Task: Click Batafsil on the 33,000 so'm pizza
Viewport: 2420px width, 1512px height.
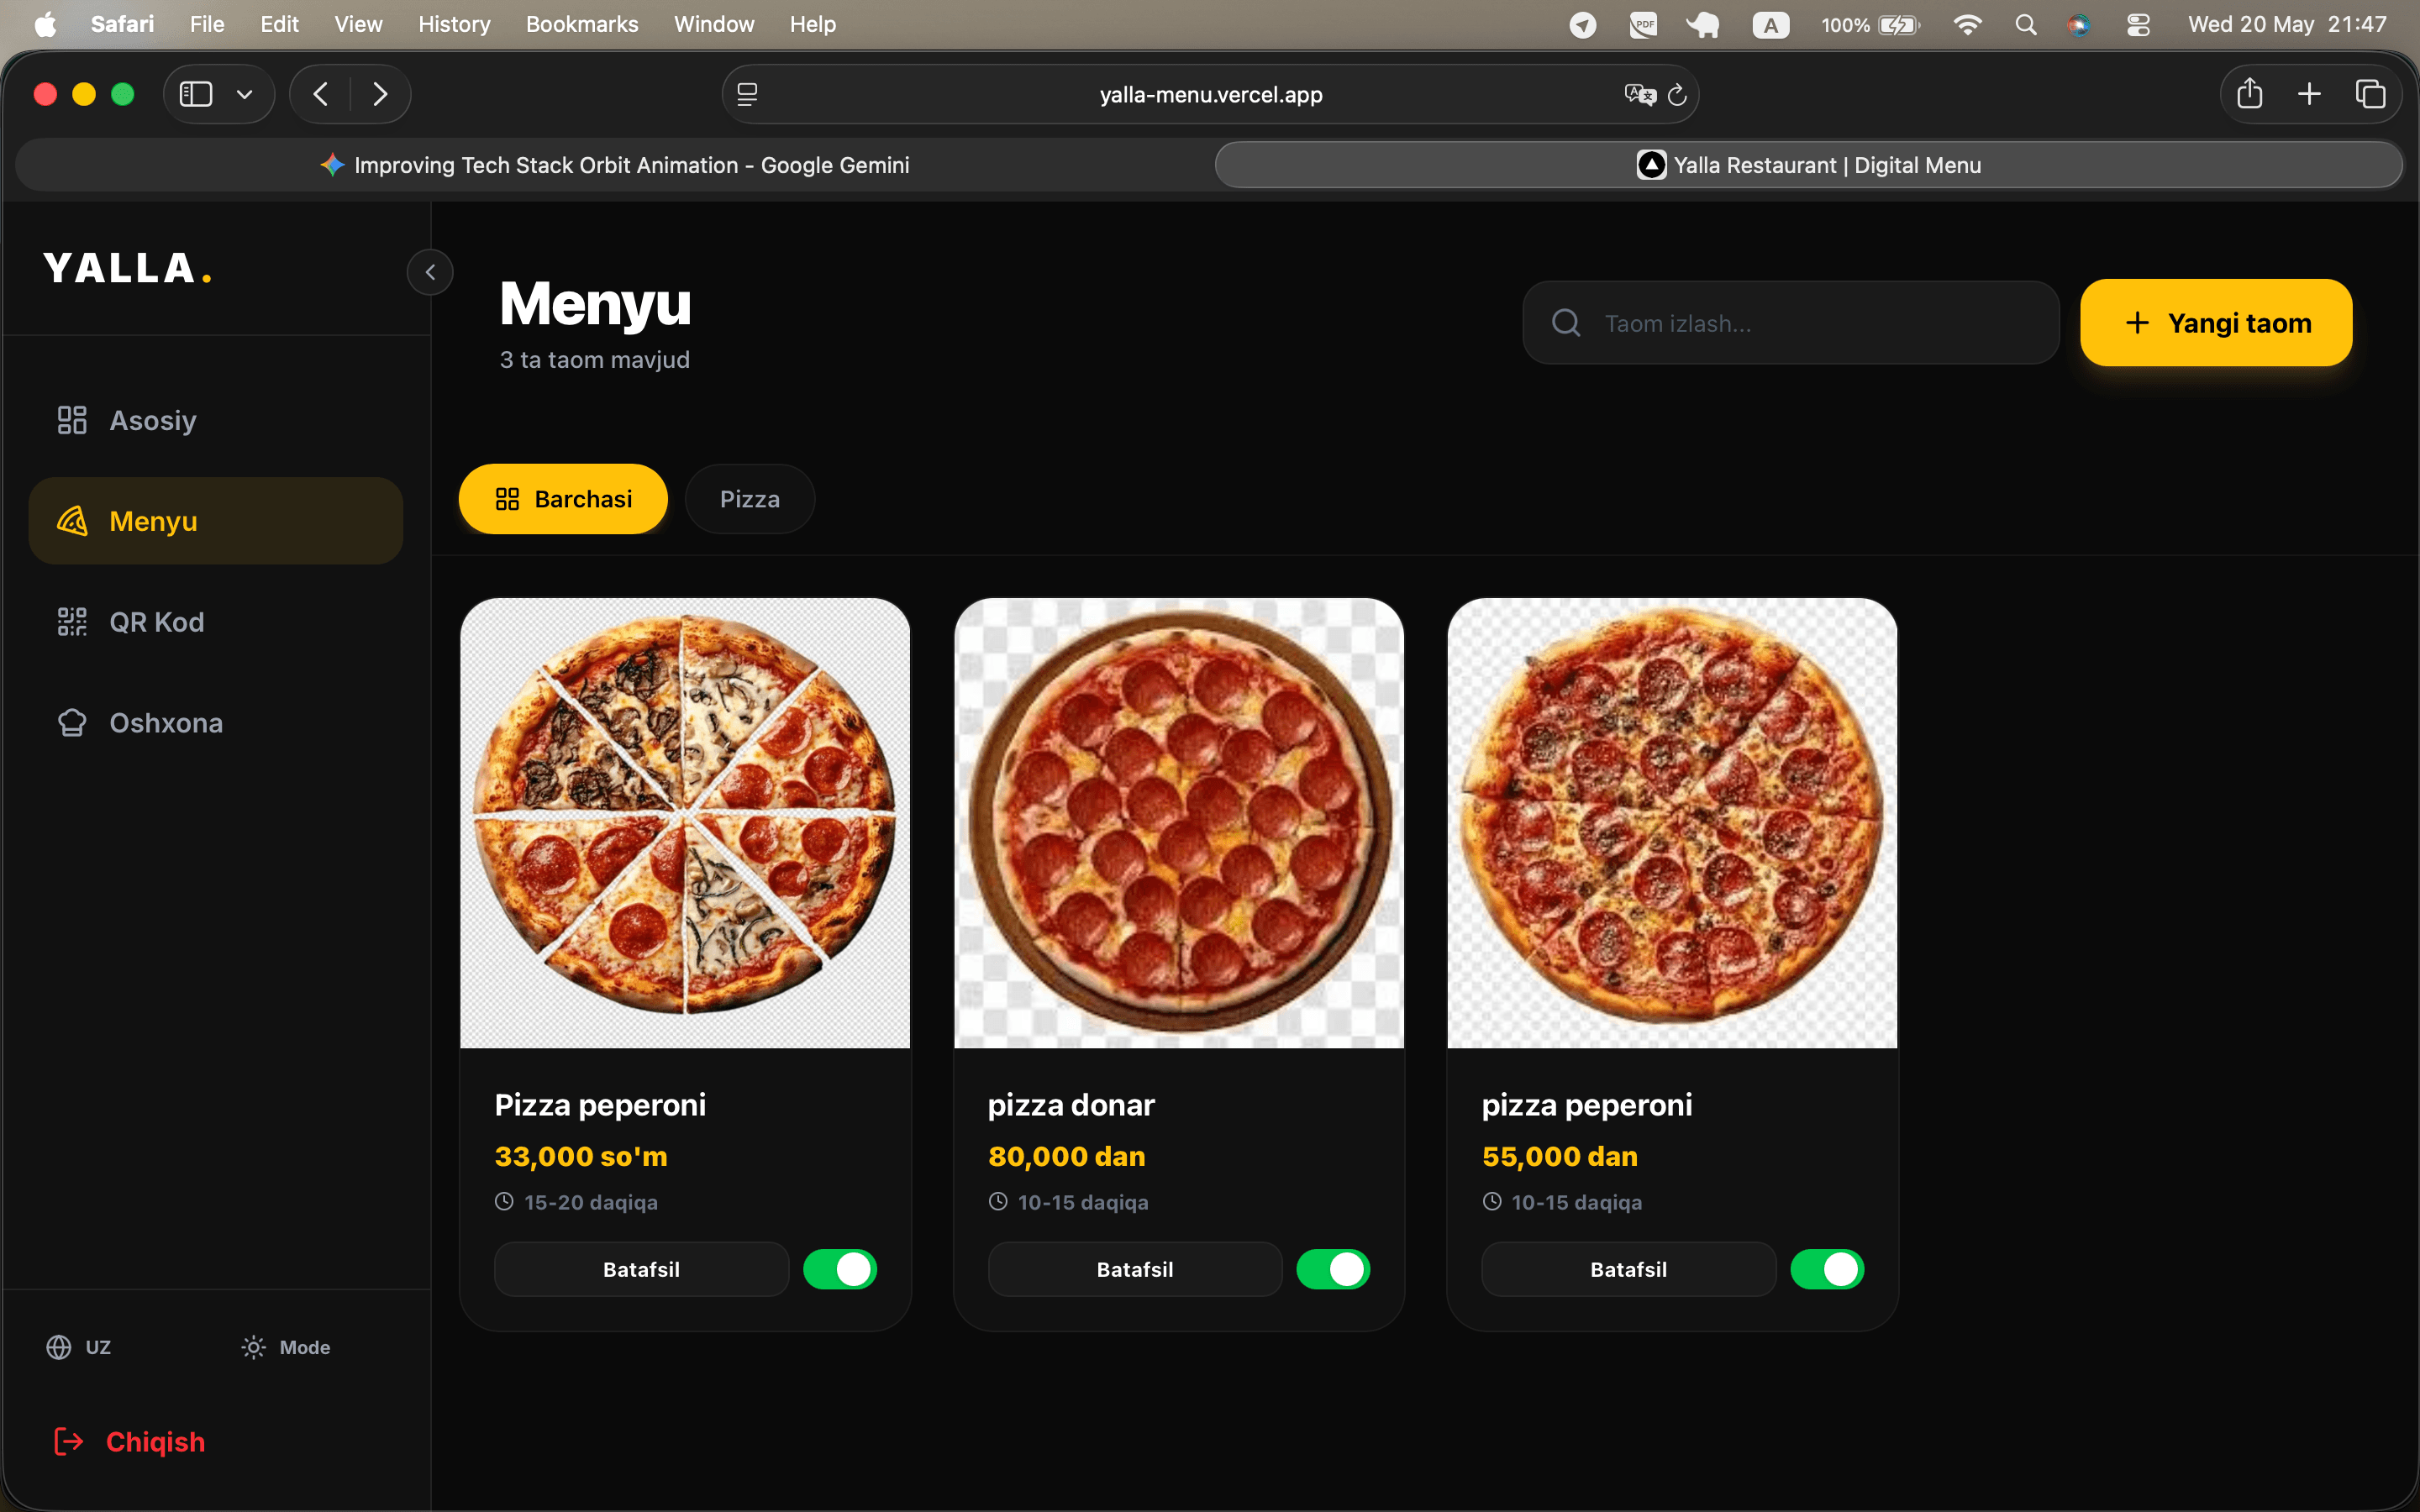Action: (x=641, y=1269)
